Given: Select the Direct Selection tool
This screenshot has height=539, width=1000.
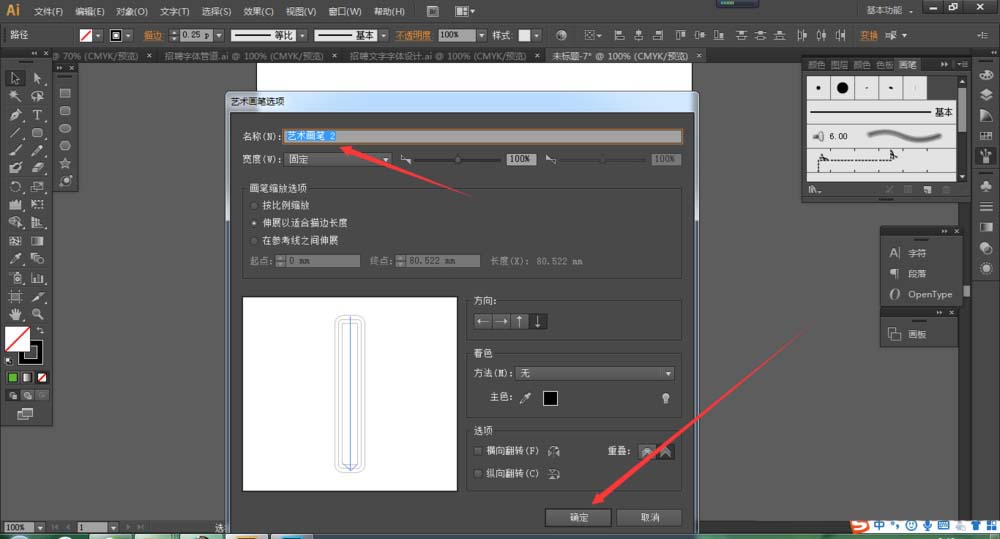Looking at the screenshot, I should point(38,78).
